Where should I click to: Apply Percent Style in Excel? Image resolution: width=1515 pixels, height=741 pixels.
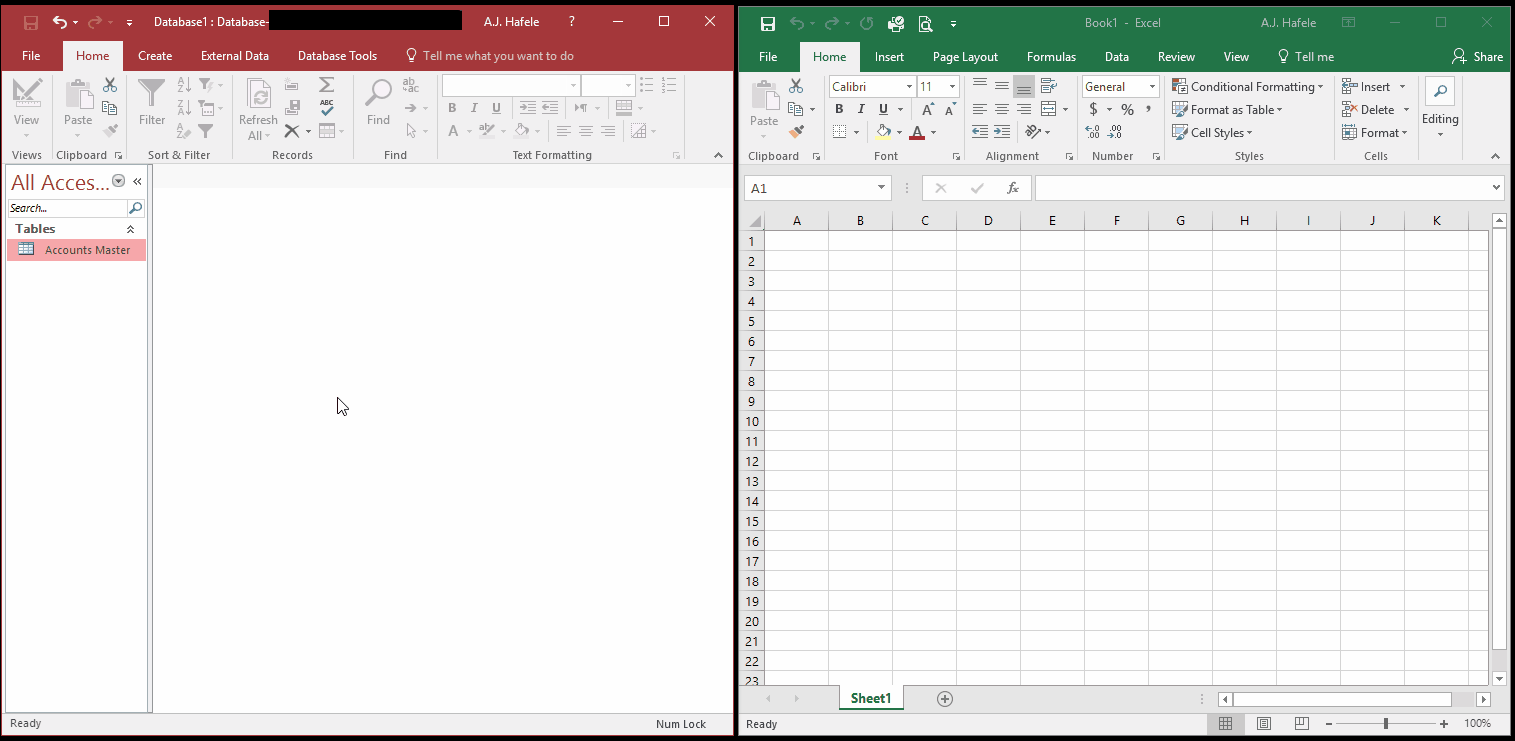[1127, 109]
